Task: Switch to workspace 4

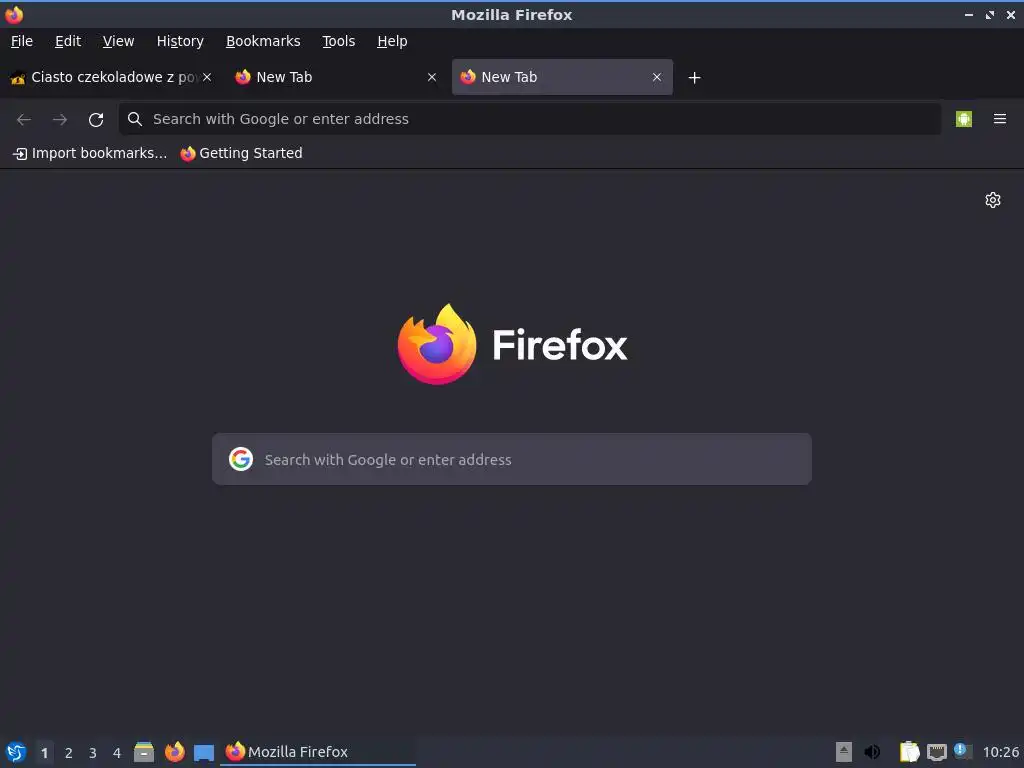Action: 117,753
